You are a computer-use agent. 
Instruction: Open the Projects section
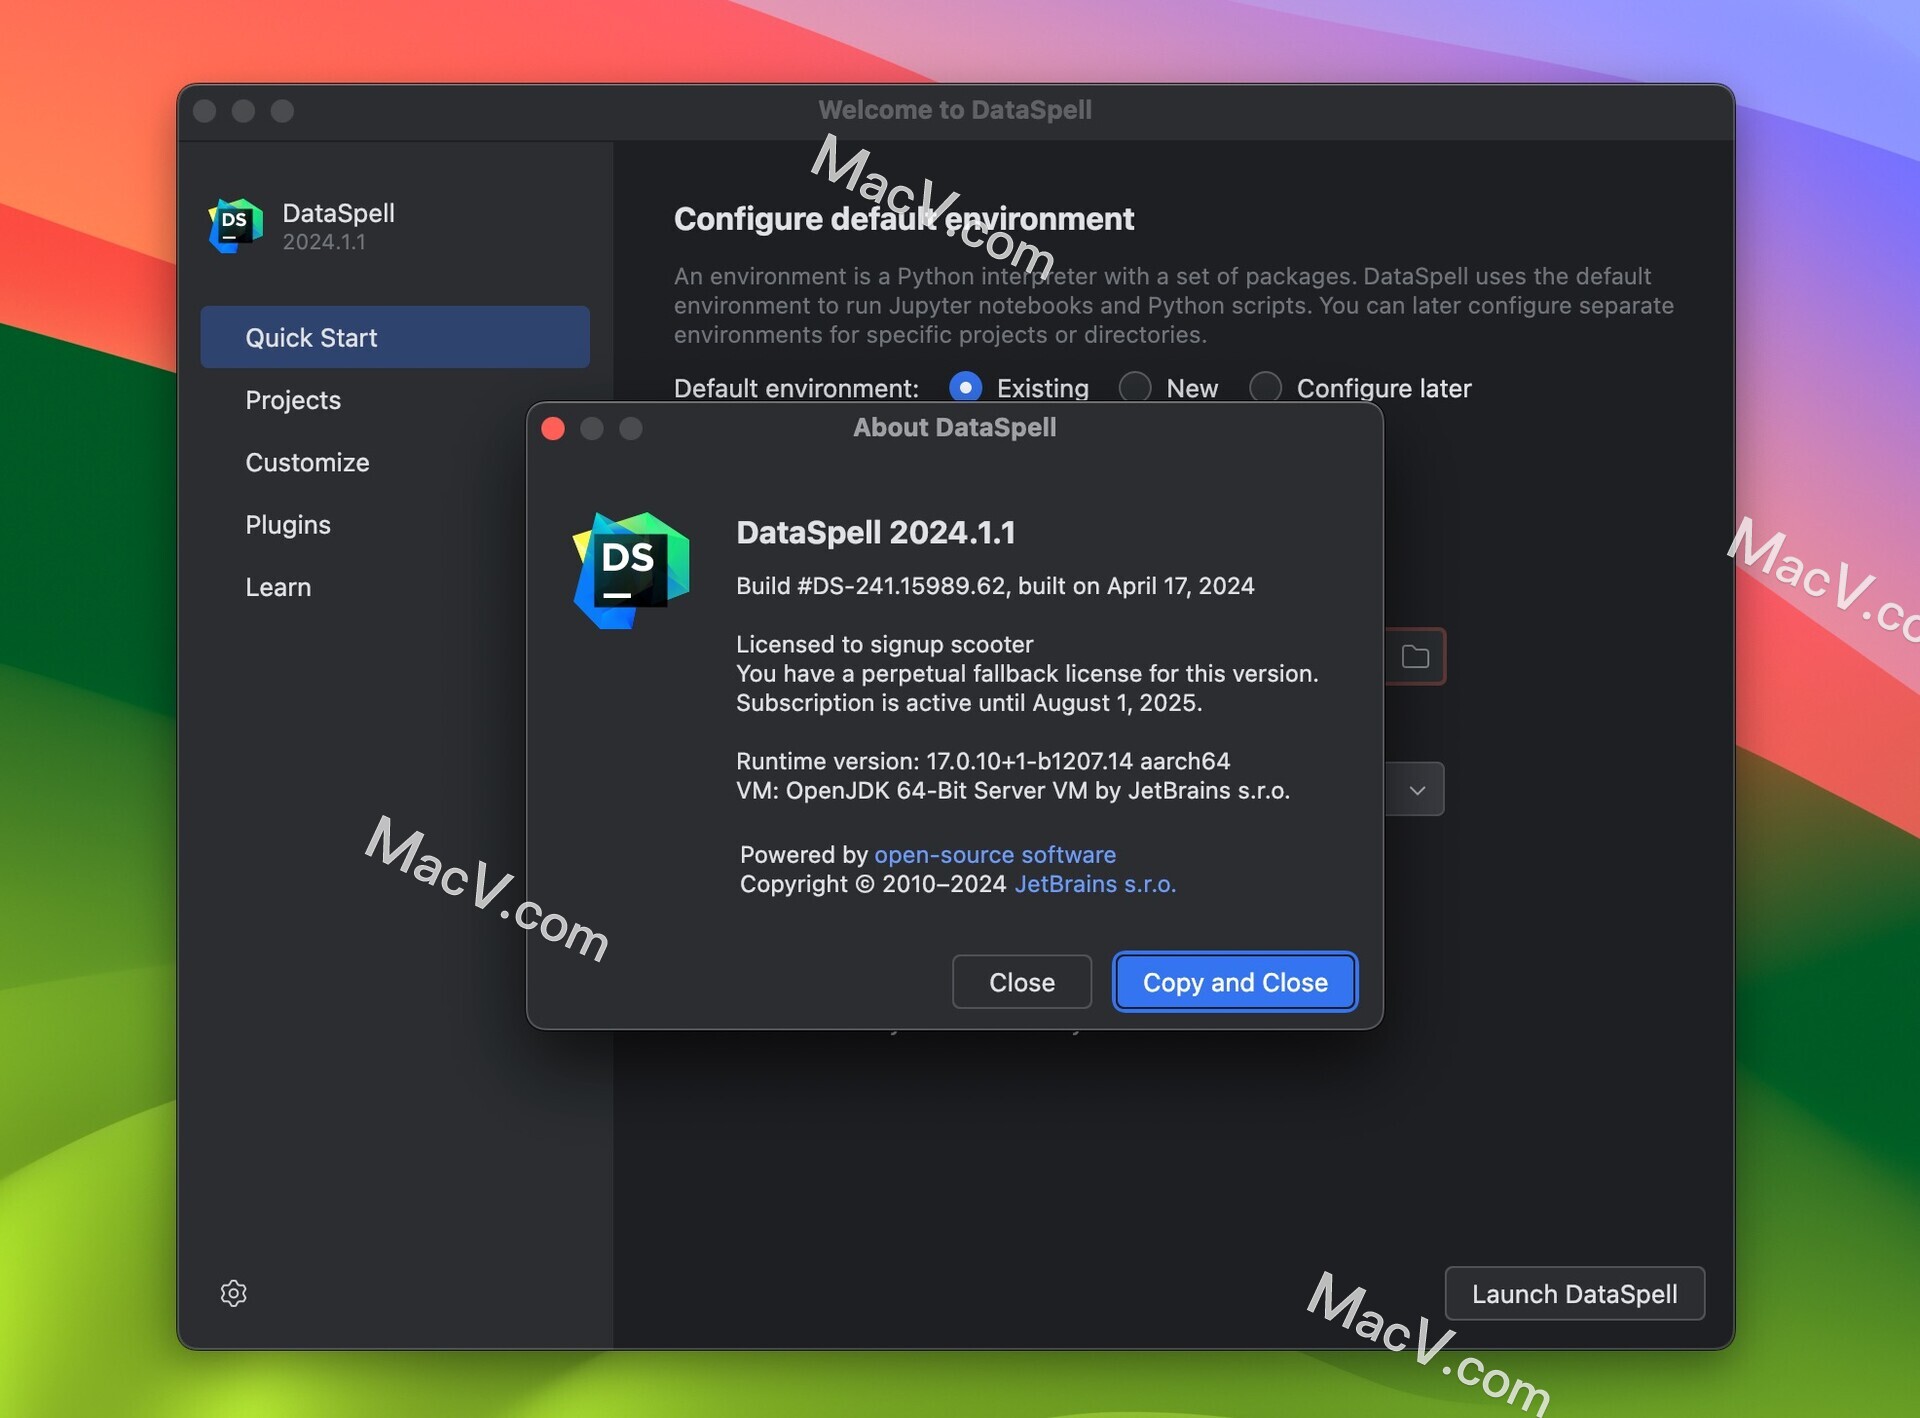coord(293,400)
